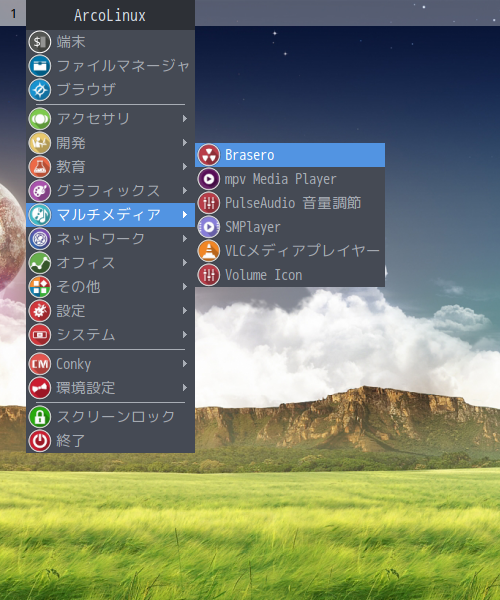Select 終了 to exit session
Image resolution: width=500 pixels, height=600 pixels.
point(110,441)
